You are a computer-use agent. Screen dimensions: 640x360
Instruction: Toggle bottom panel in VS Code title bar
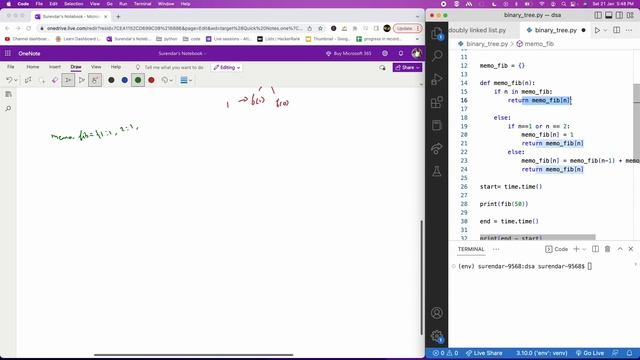click(609, 15)
